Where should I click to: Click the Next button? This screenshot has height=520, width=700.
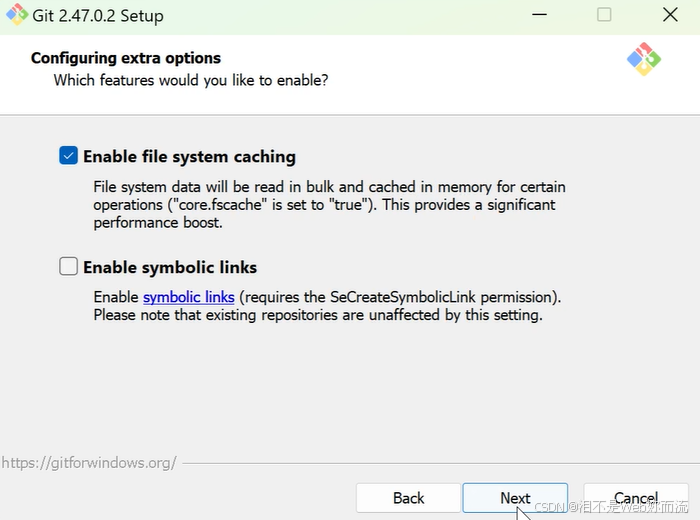[515, 498]
